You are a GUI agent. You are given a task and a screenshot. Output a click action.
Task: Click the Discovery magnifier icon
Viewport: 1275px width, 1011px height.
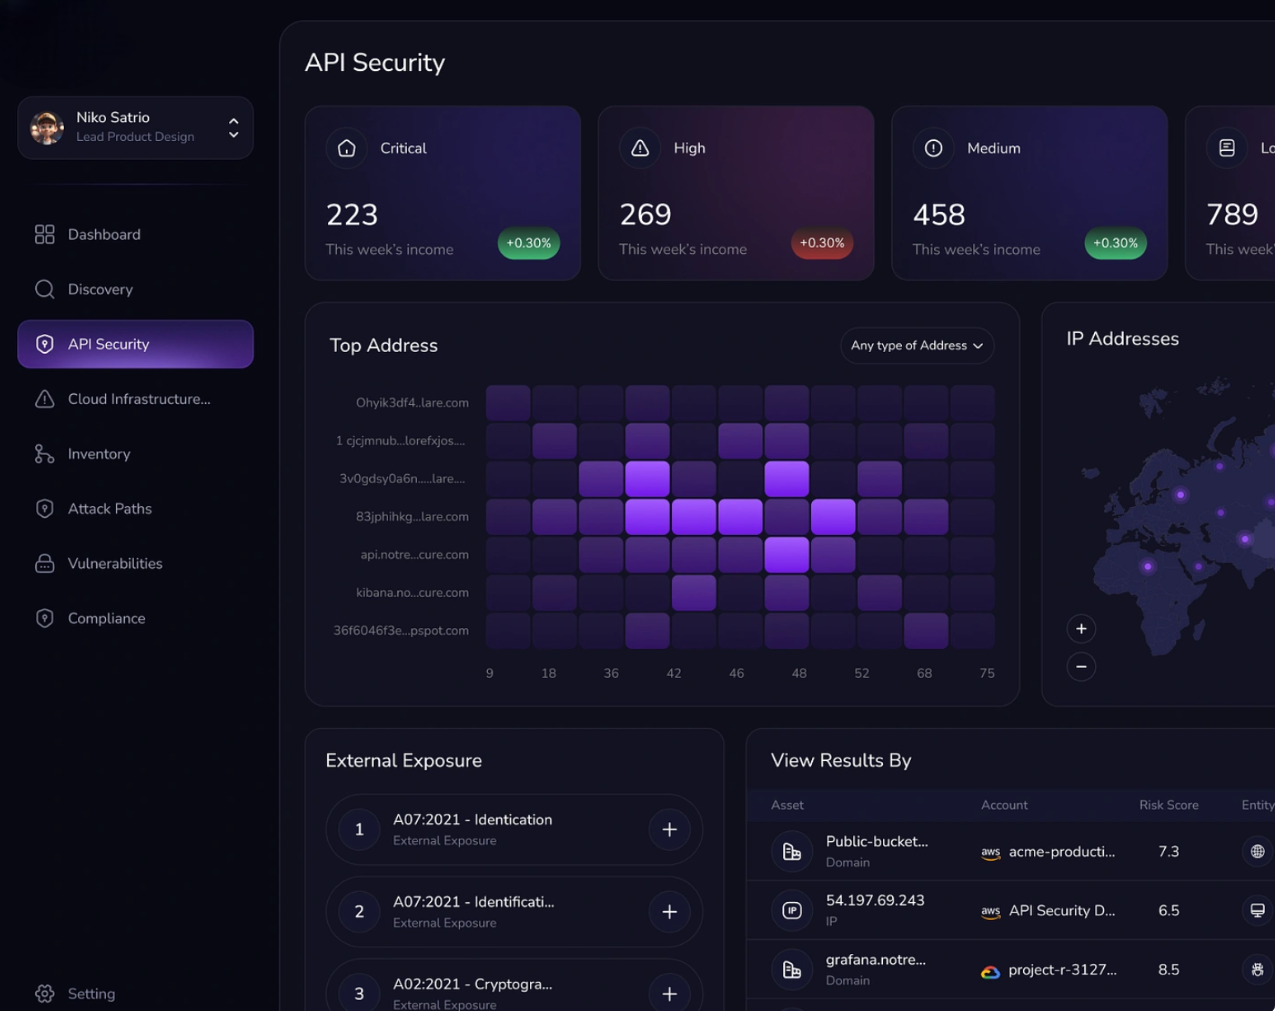point(44,289)
